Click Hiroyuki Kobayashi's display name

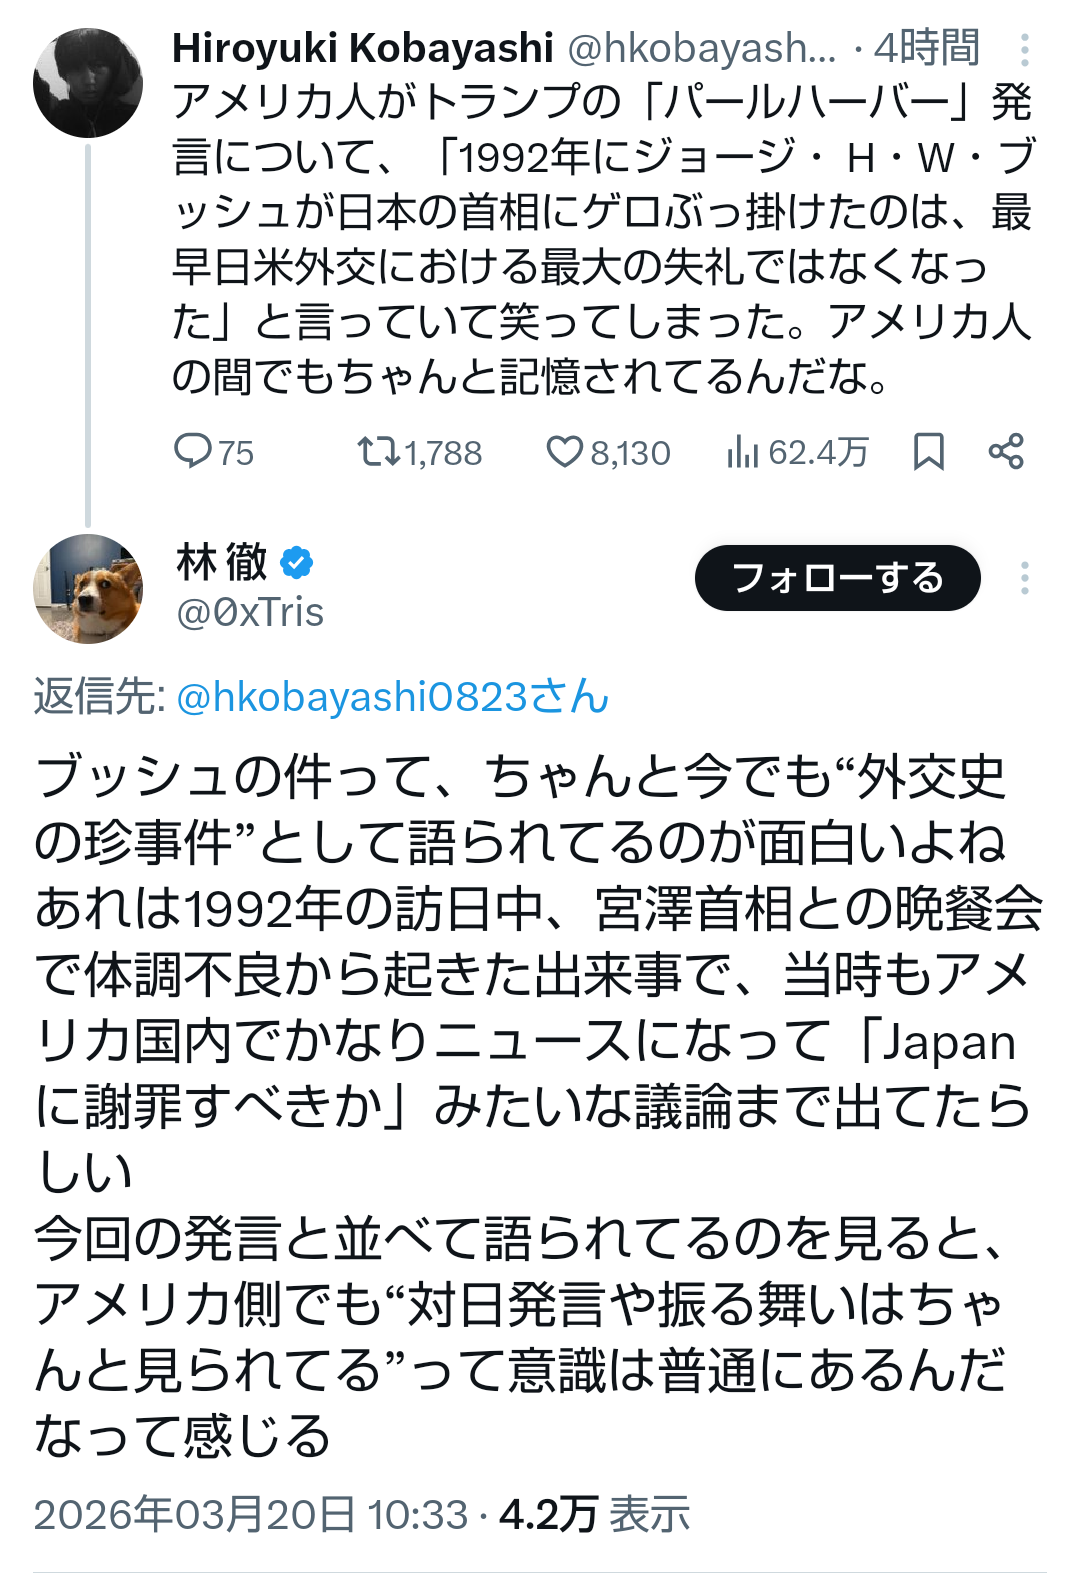click(362, 48)
